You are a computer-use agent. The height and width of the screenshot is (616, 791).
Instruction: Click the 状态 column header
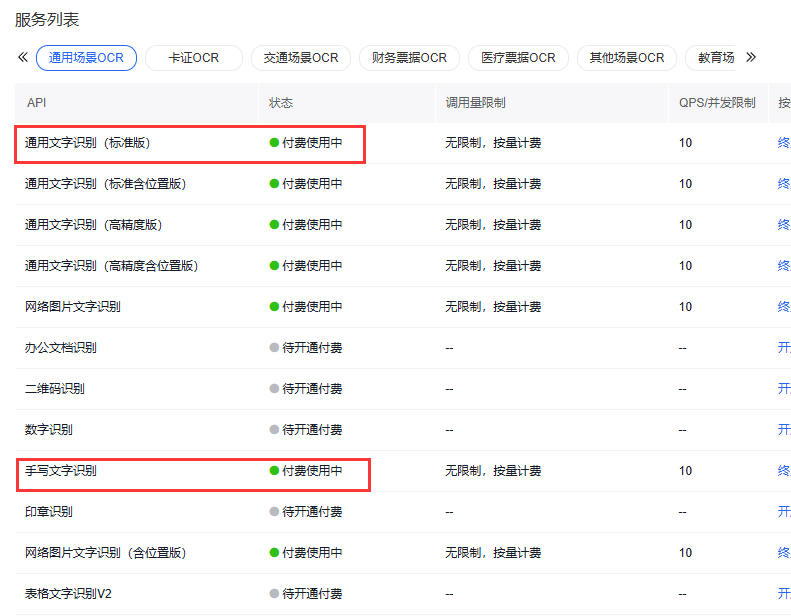pos(281,103)
